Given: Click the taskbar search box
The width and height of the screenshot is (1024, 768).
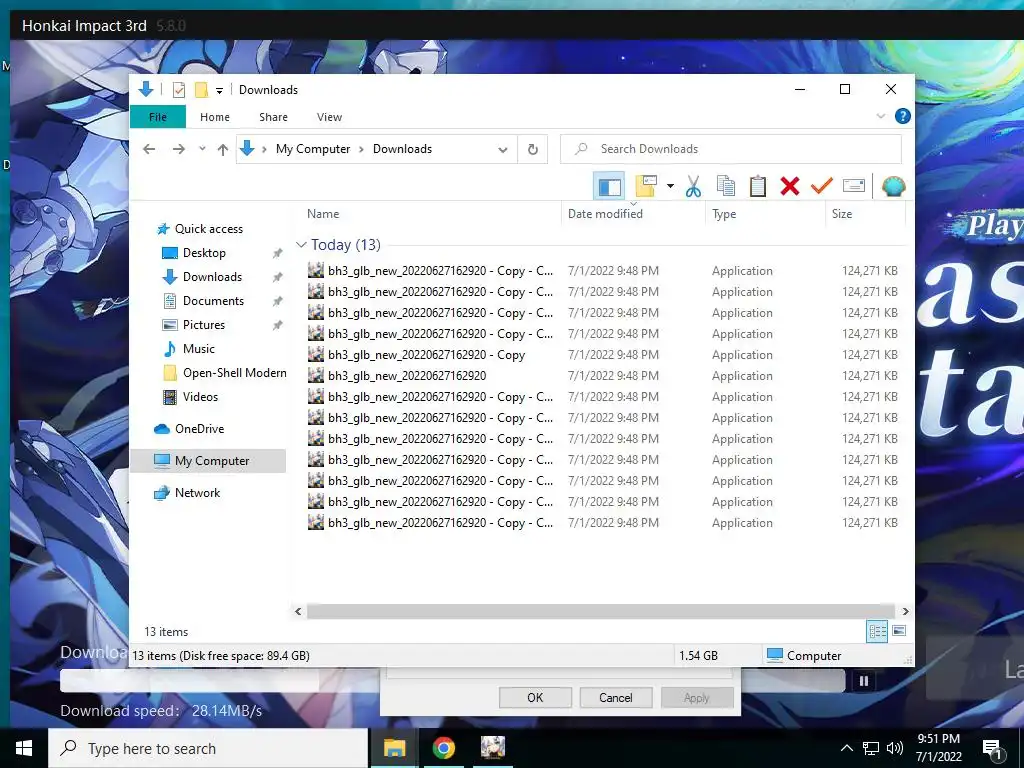Looking at the screenshot, I should 208,748.
